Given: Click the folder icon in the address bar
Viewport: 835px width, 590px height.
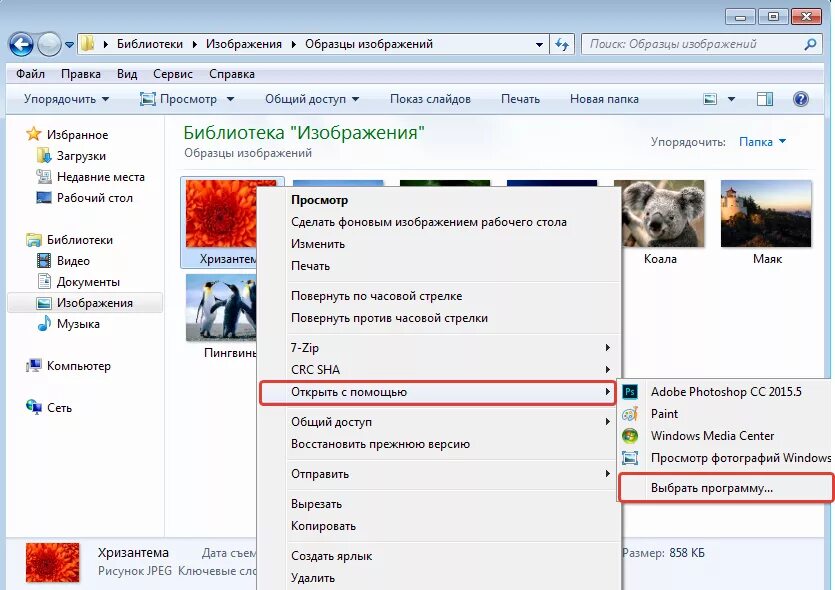Looking at the screenshot, I should [87, 44].
